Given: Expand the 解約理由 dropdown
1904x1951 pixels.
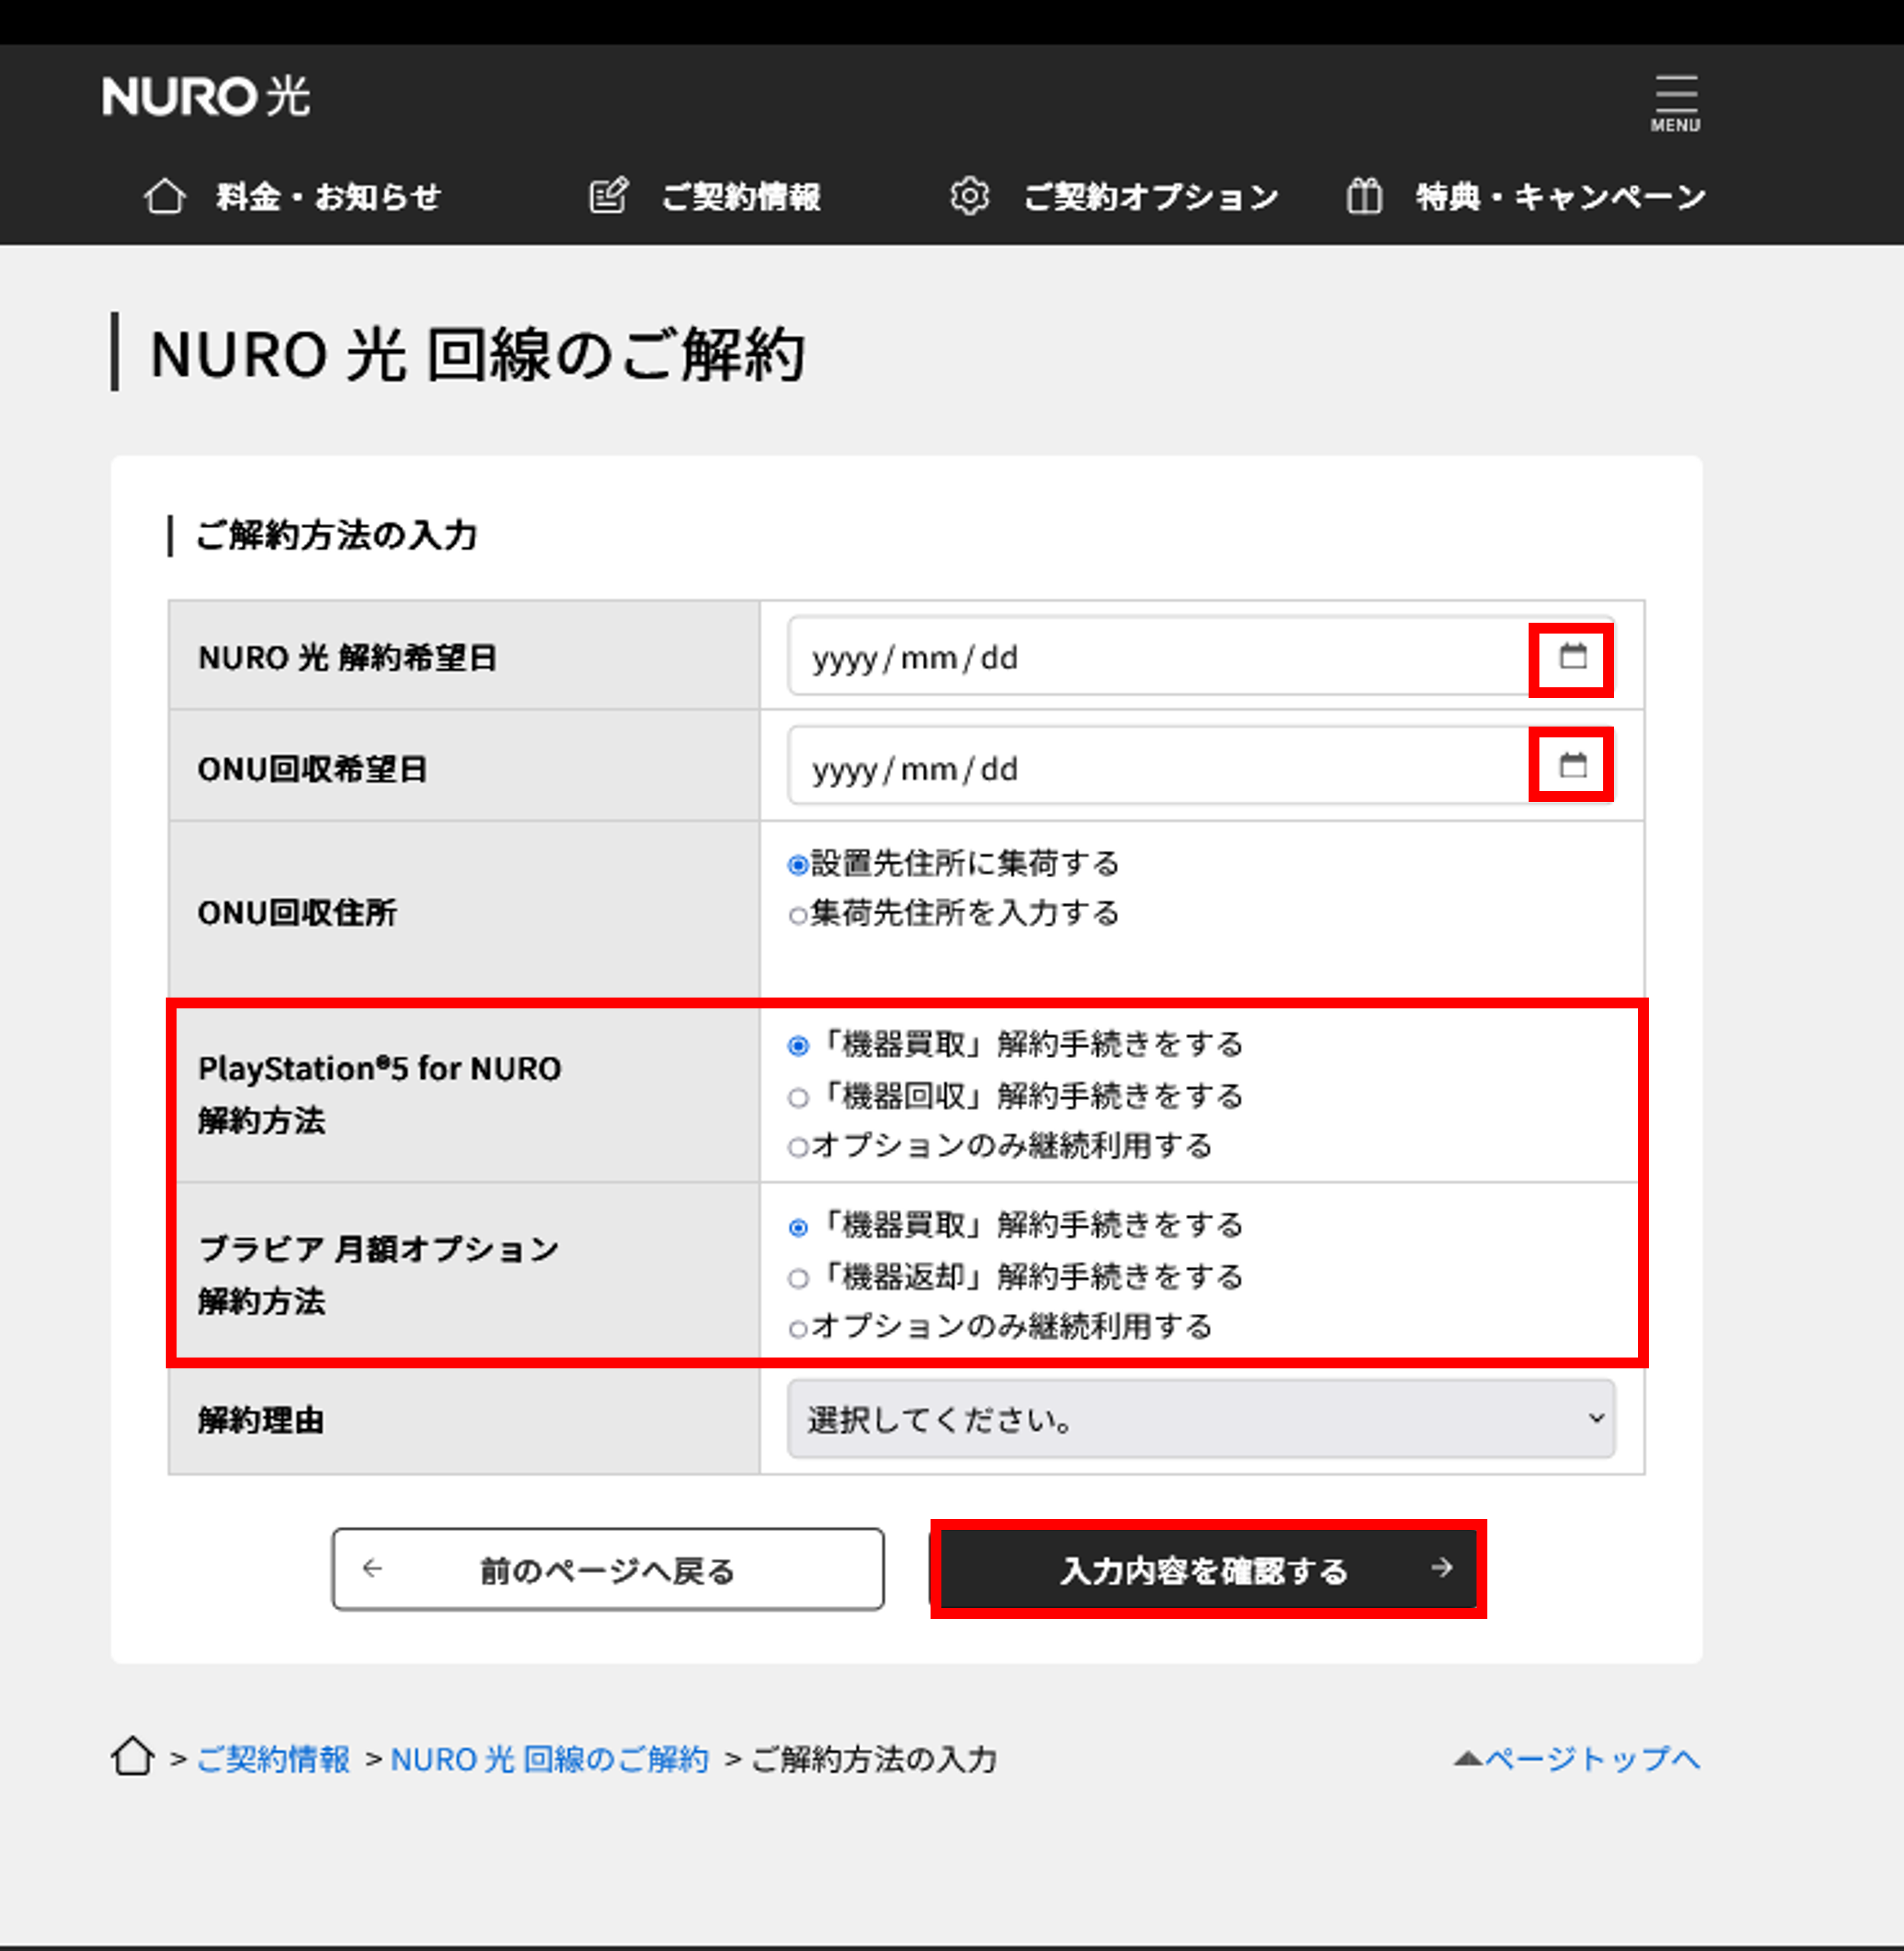Looking at the screenshot, I should 1200,1419.
